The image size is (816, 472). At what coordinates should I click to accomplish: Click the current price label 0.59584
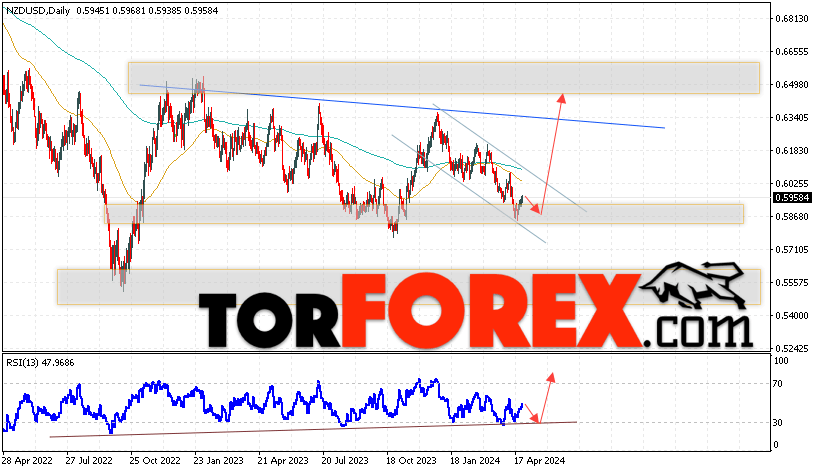[x=793, y=198]
